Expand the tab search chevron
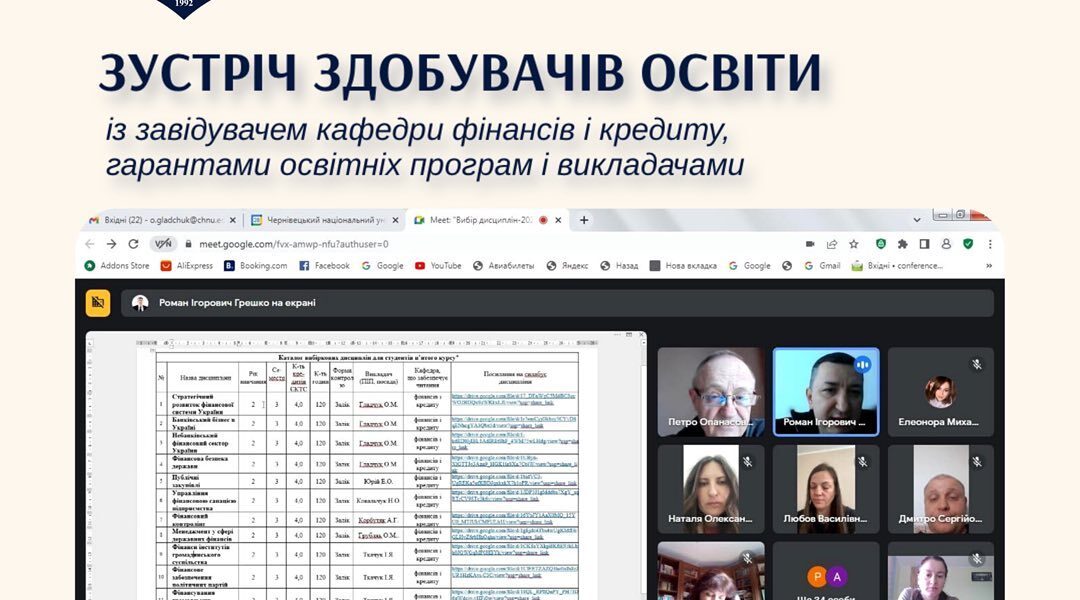Viewport: 1080px width, 600px height. [917, 220]
